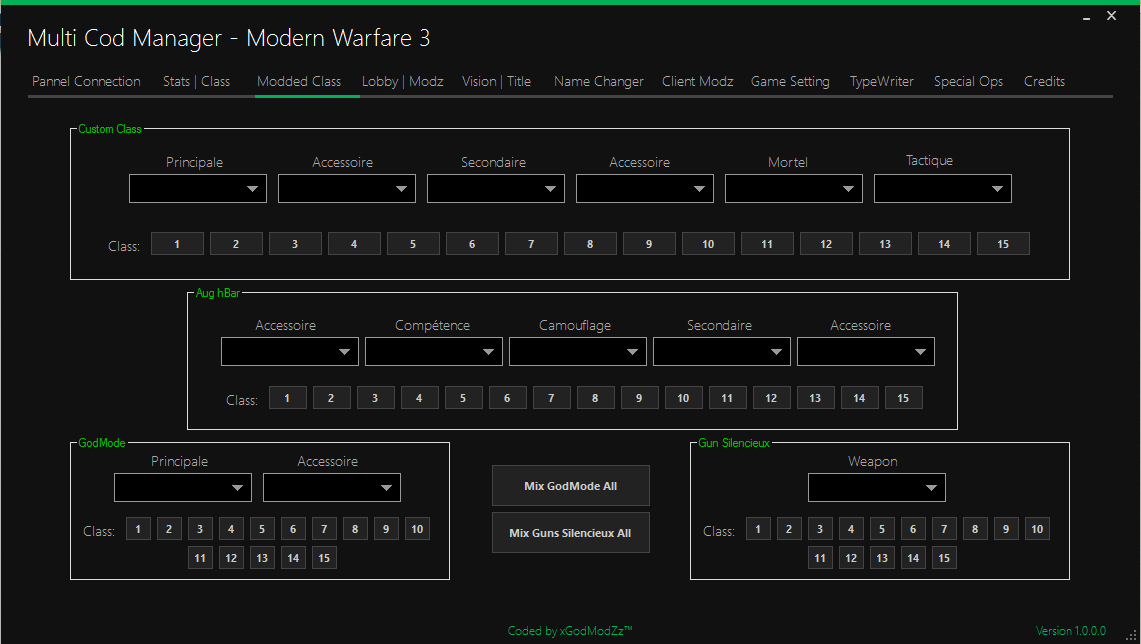The image size is (1141, 644).
Task: Expand the Compétence dropdown in Aug hBar
Action: click(x=434, y=351)
